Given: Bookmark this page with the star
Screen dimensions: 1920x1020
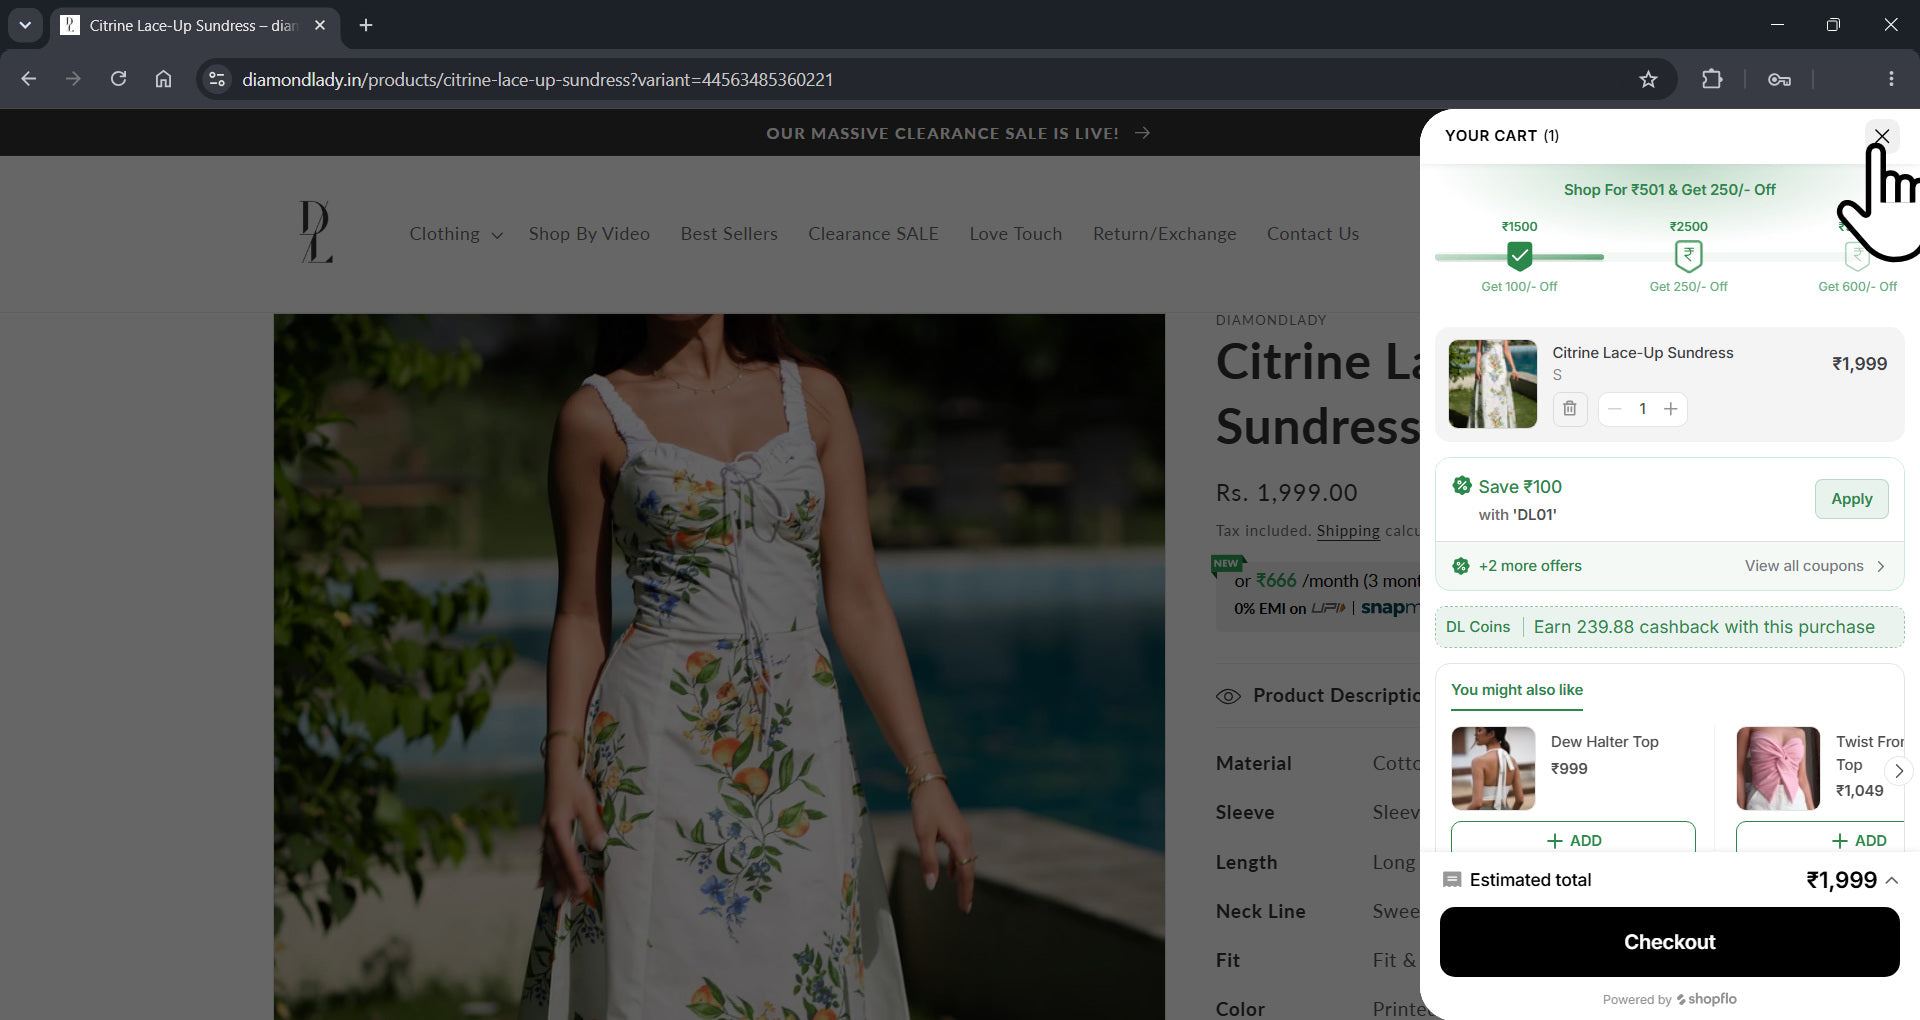Looking at the screenshot, I should pyautogui.click(x=1648, y=79).
